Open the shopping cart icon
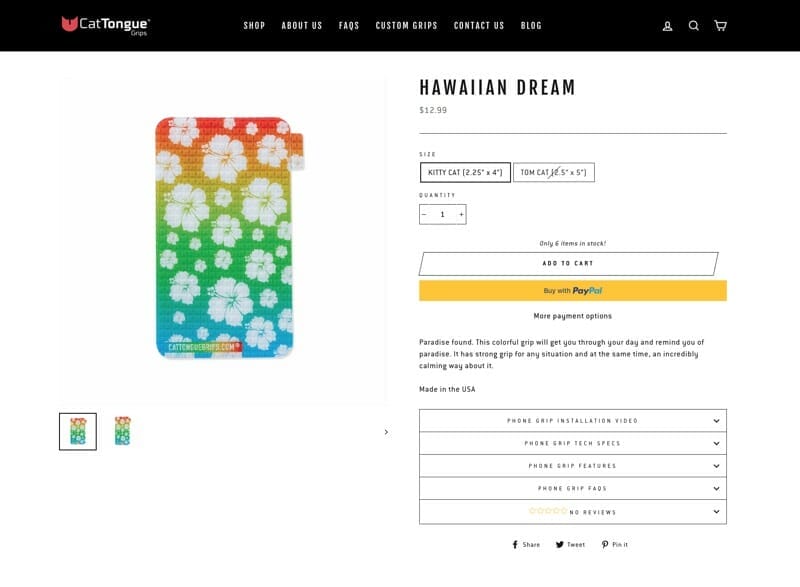 click(720, 26)
